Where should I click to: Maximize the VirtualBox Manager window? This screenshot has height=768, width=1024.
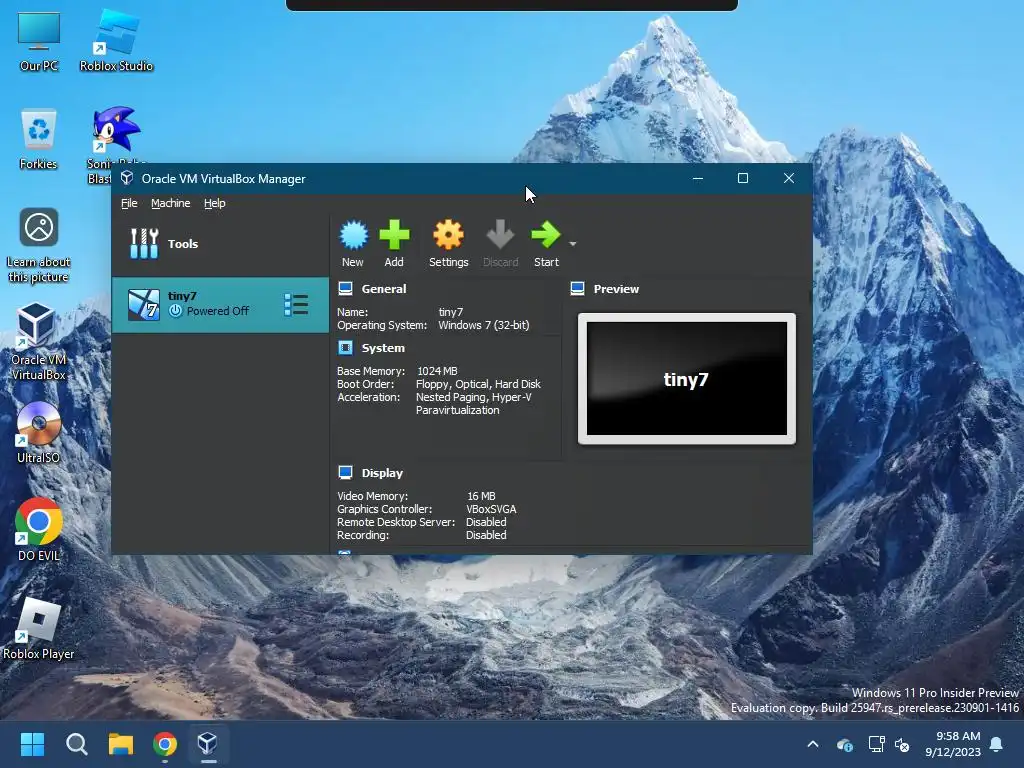pos(743,178)
